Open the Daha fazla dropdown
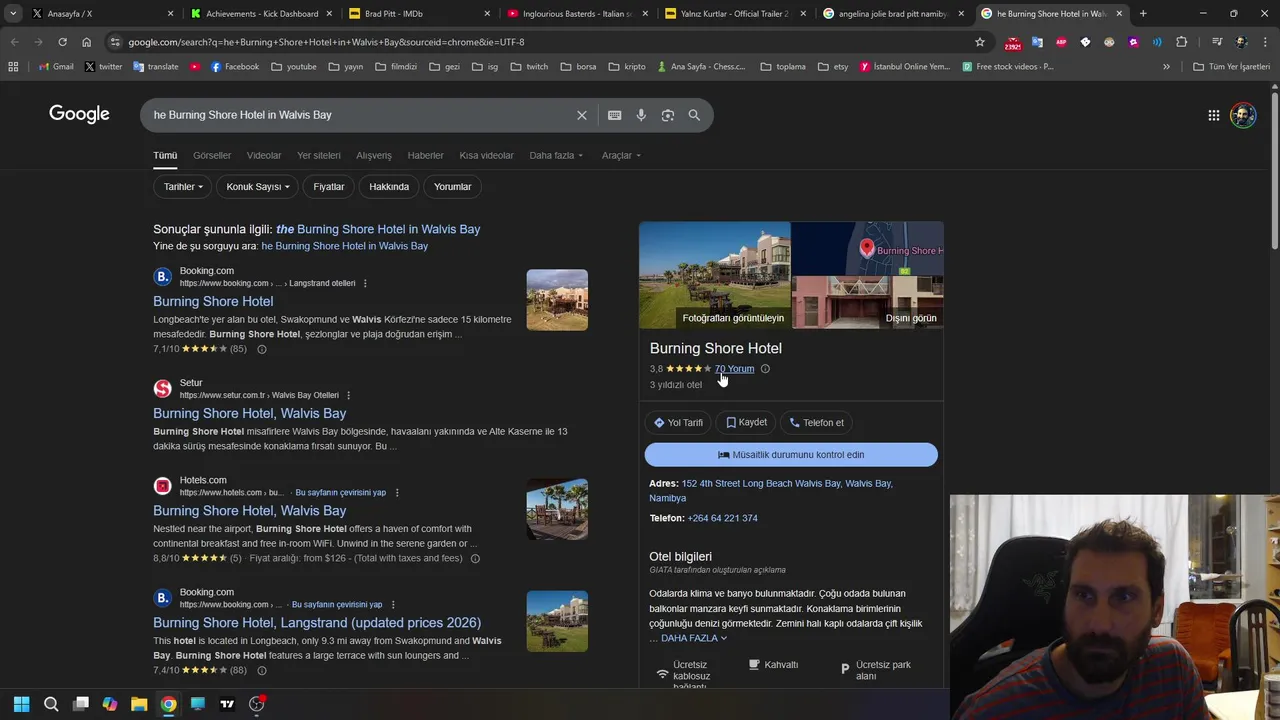This screenshot has height=720, width=1280. [x=556, y=156]
